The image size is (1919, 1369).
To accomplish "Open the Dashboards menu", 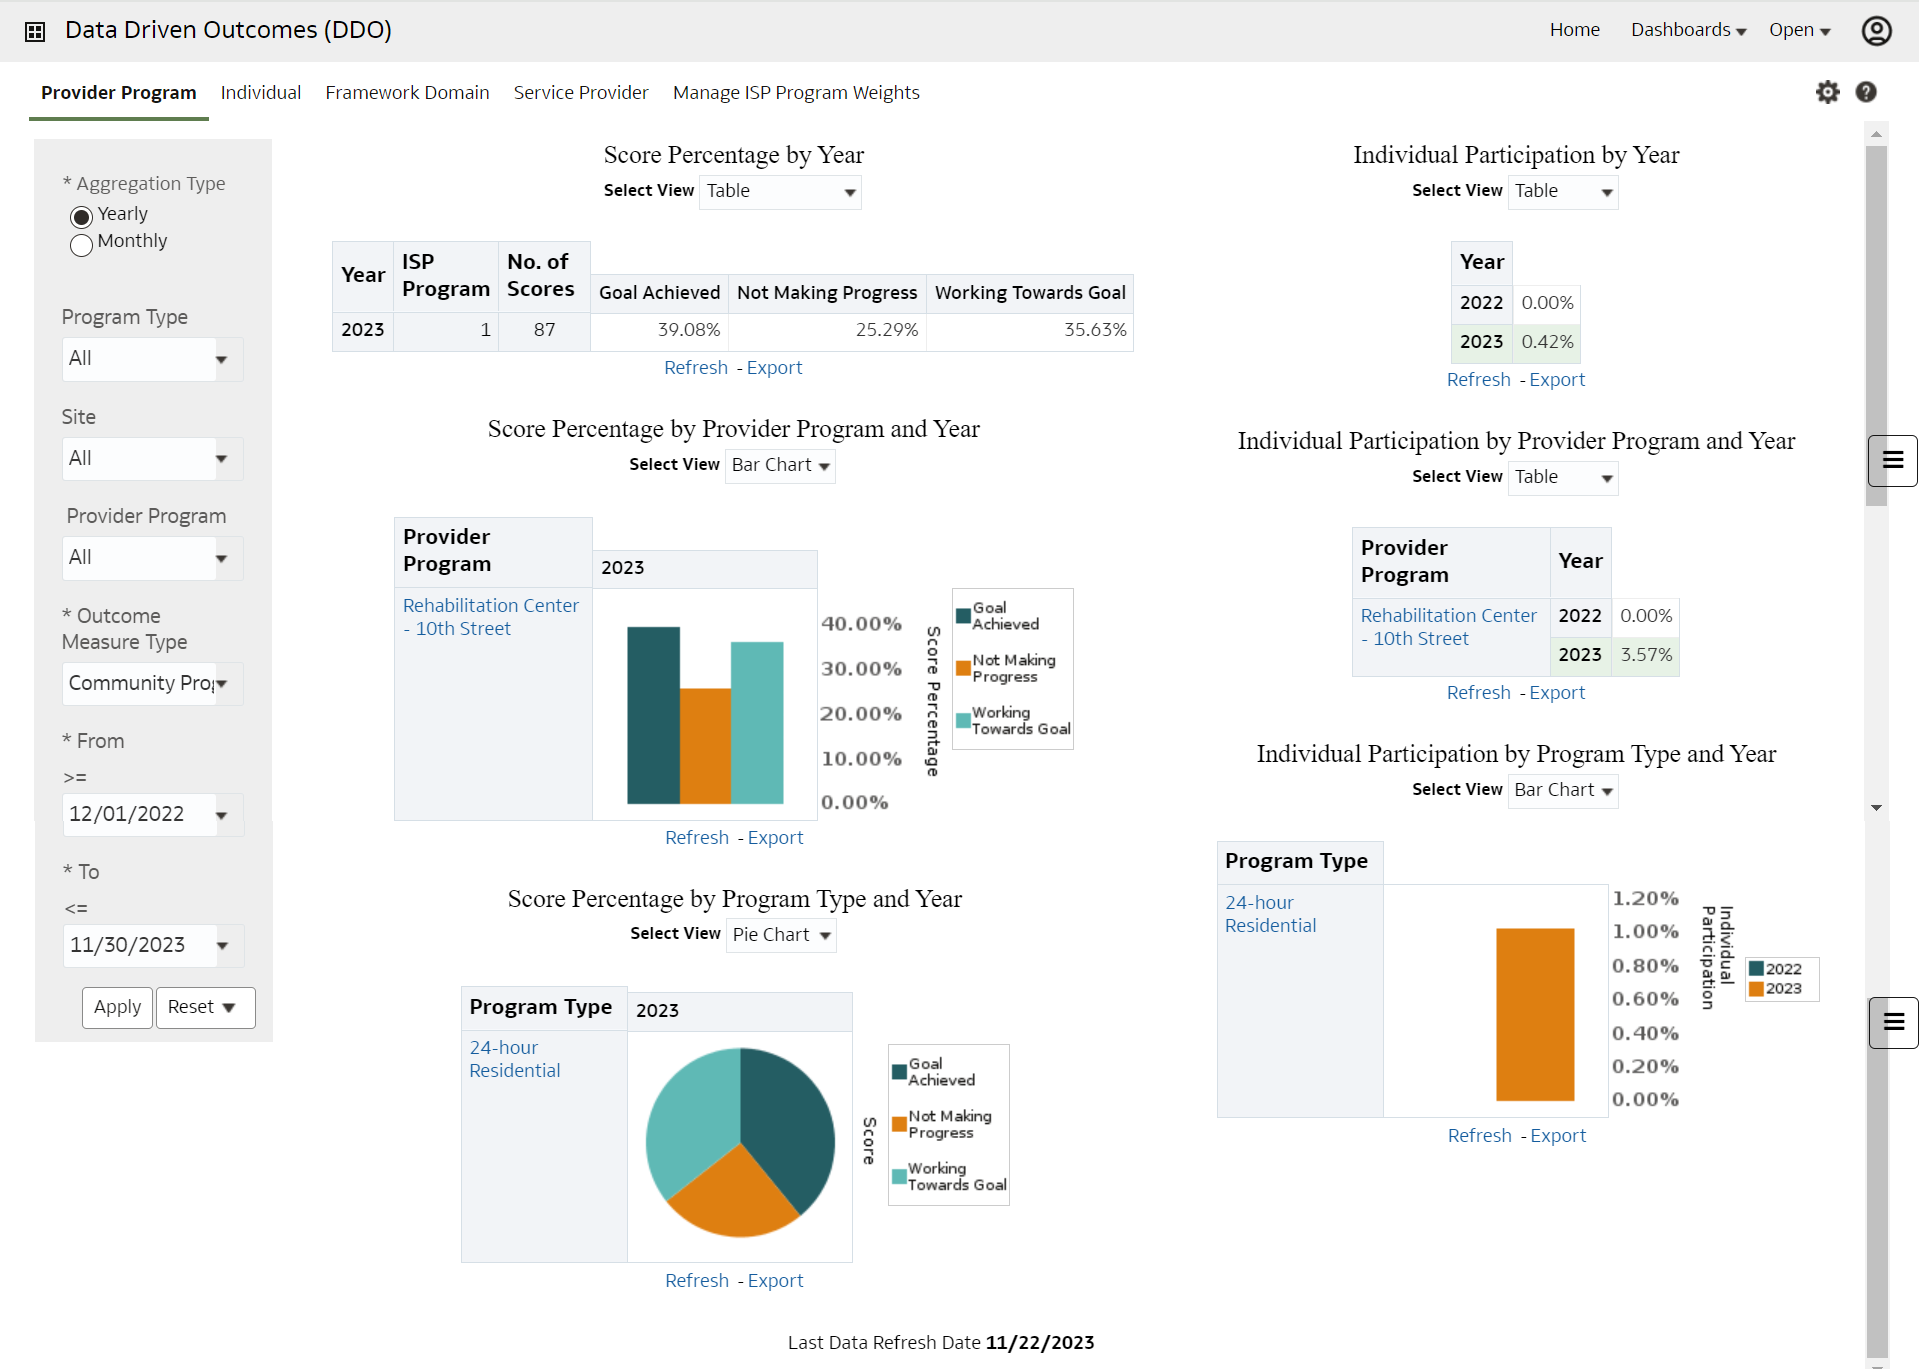I will 1687,29.
